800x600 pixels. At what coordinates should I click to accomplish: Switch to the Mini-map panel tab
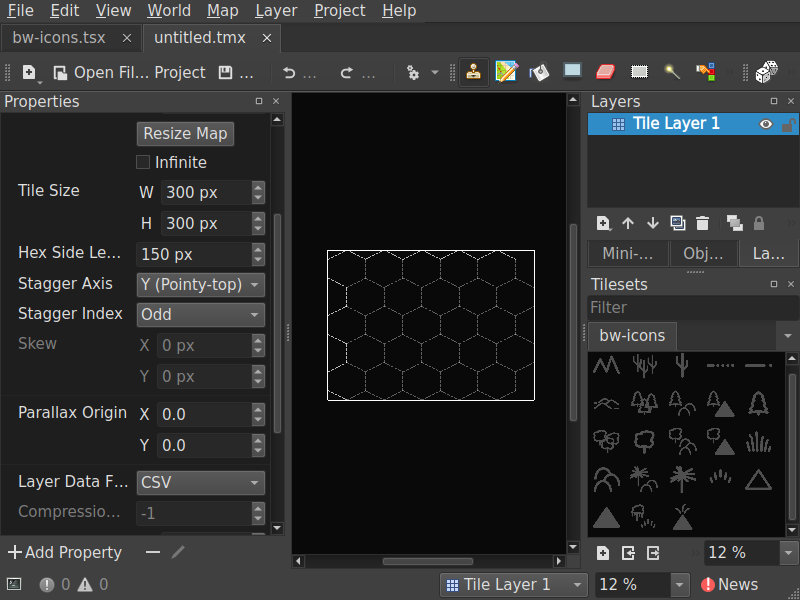click(628, 254)
